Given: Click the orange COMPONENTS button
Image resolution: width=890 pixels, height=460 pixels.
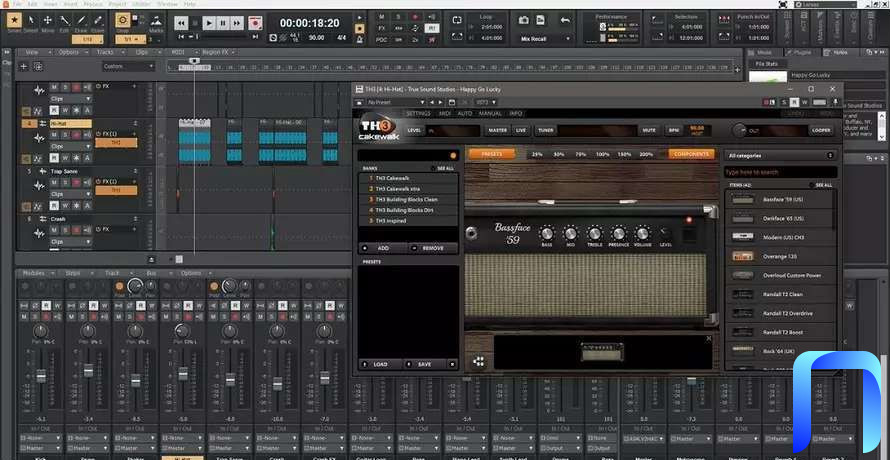Looking at the screenshot, I should (691, 154).
